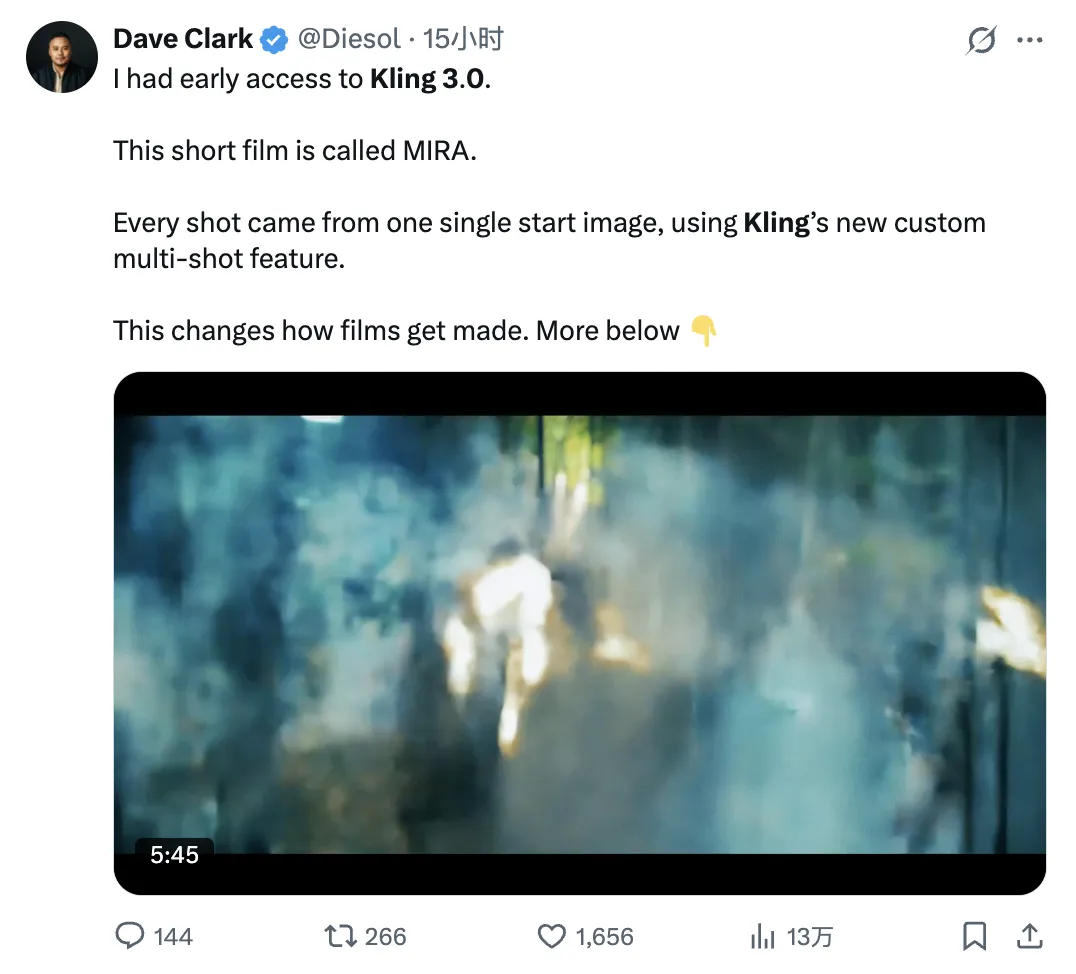Toggle the bookmark icon
1076x974 pixels.
tap(973, 936)
